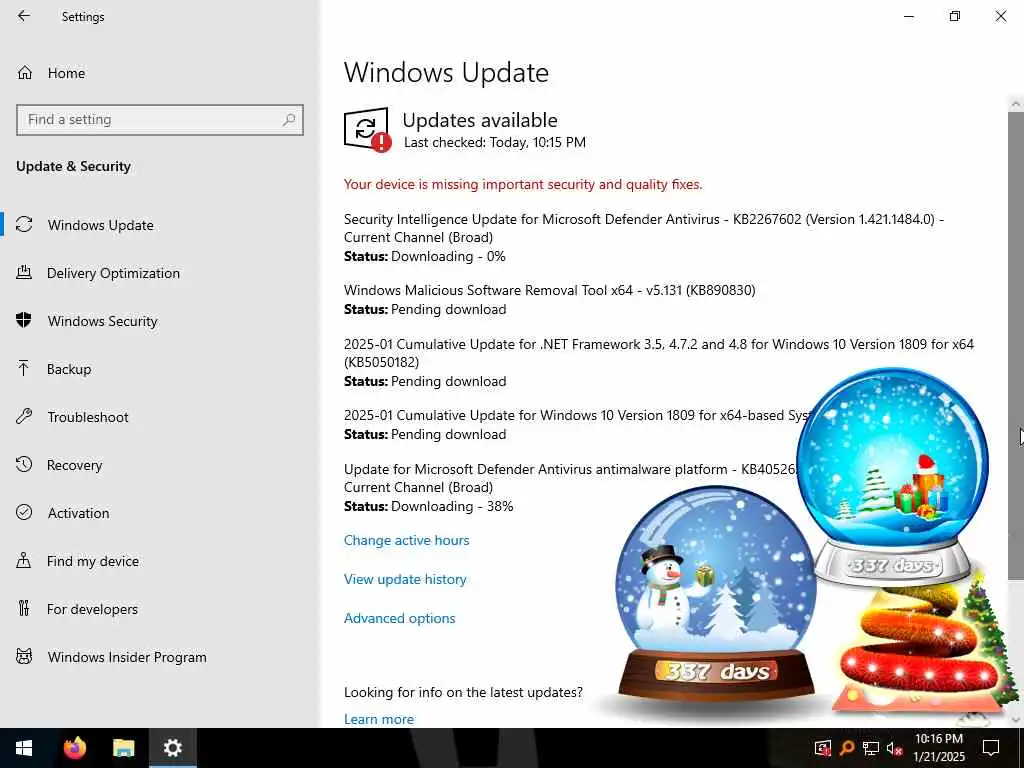Click the Windows Update page title
1024x768 pixels.
coord(446,72)
